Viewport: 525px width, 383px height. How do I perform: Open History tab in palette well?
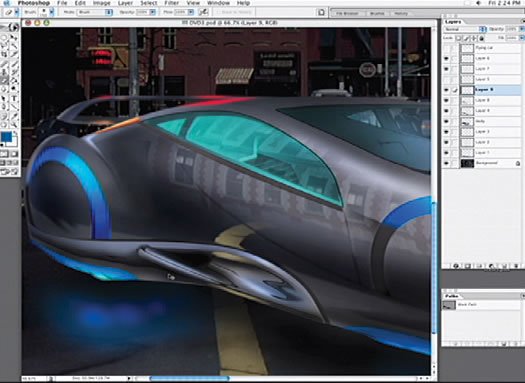pos(401,13)
